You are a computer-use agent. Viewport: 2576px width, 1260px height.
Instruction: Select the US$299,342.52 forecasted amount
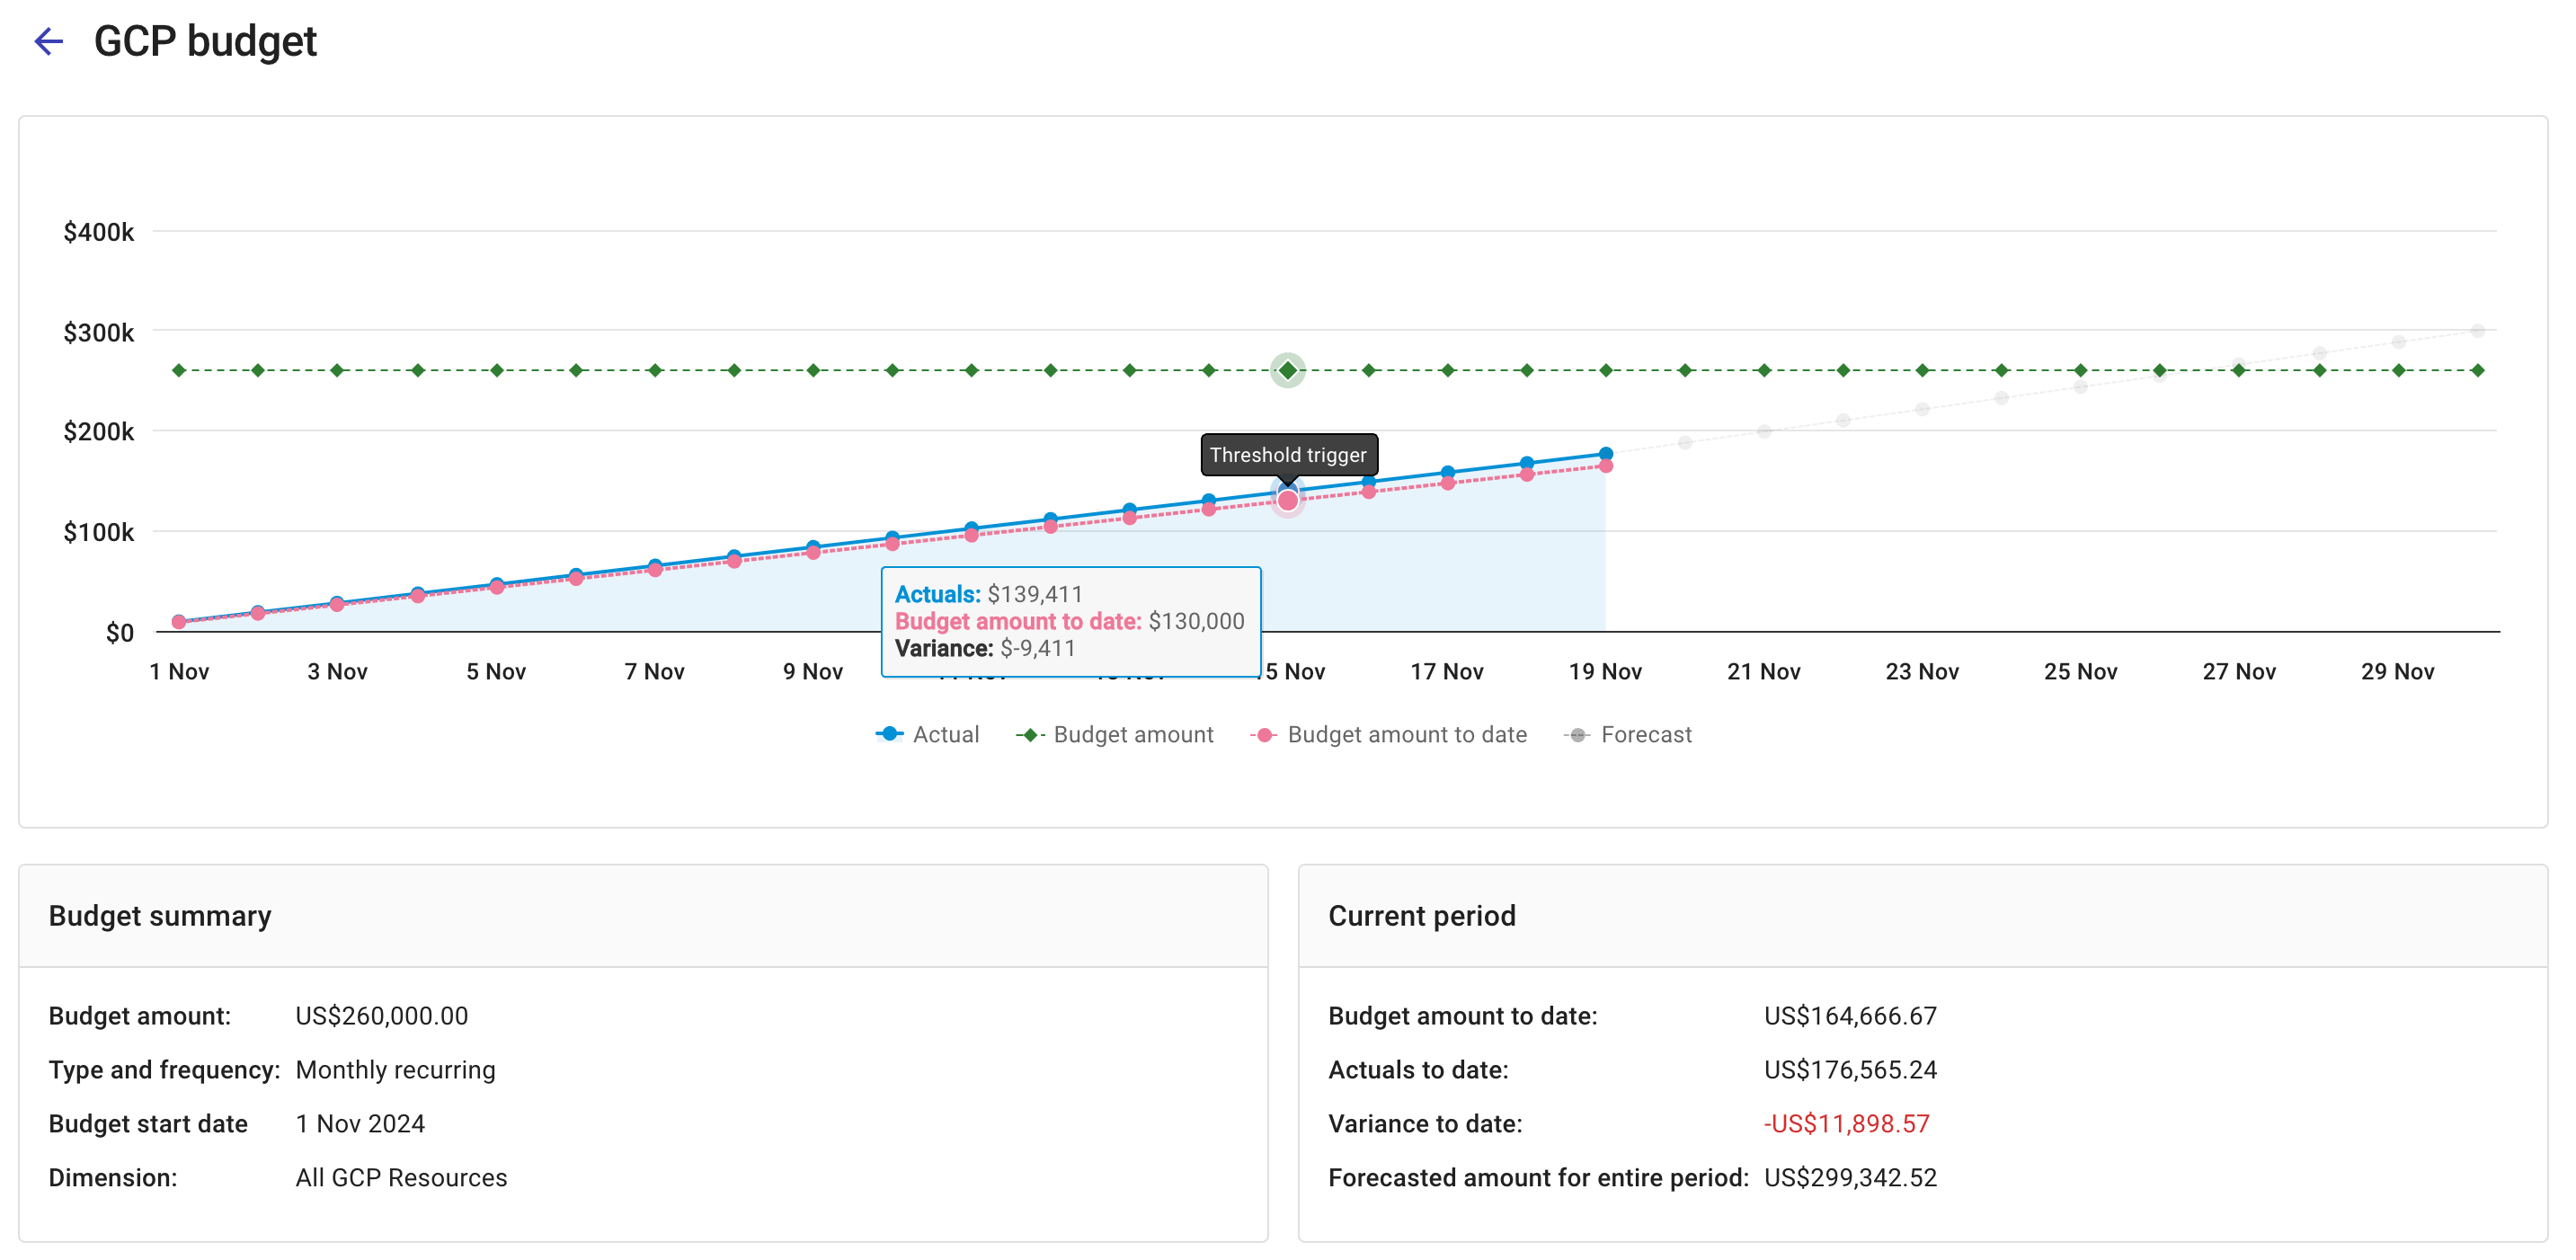[1850, 1178]
